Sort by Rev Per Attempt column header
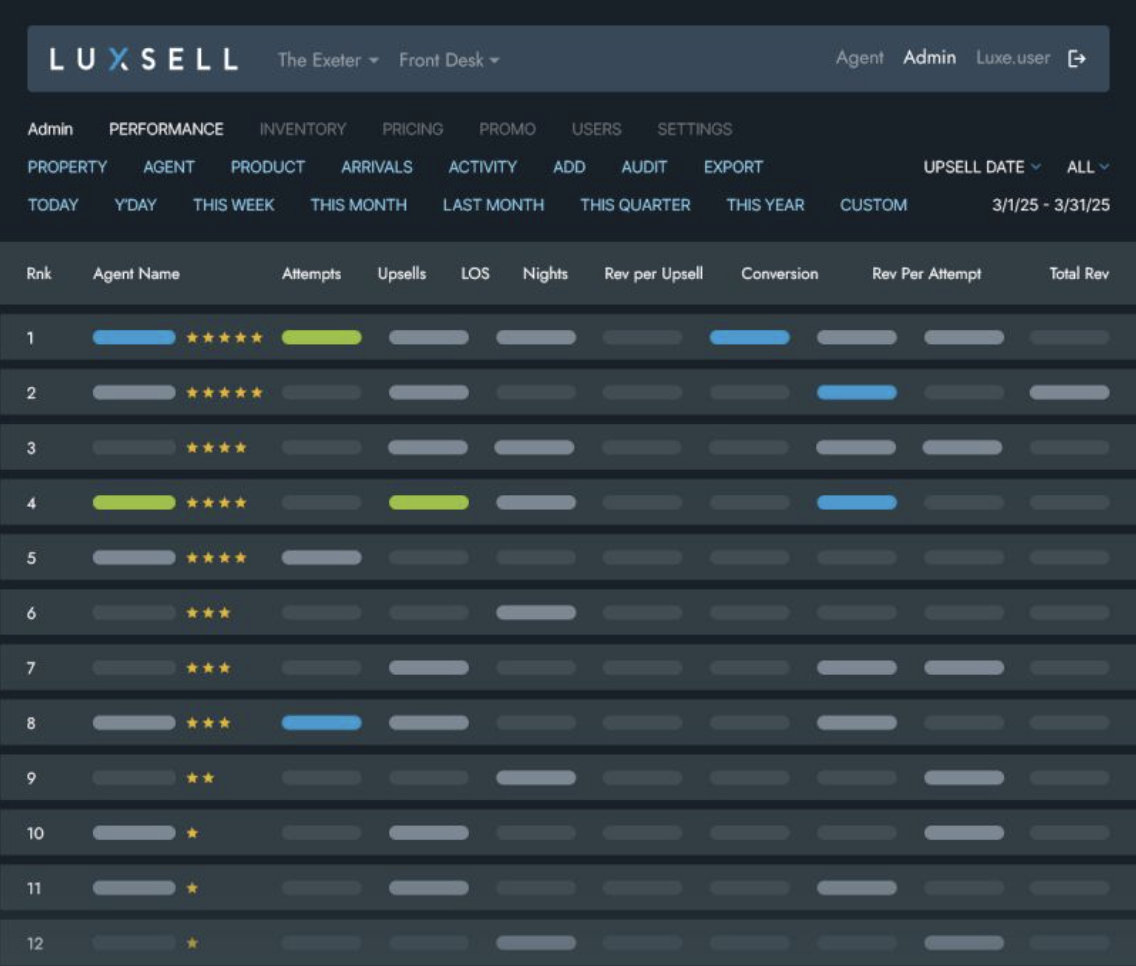1136x966 pixels. pos(927,274)
